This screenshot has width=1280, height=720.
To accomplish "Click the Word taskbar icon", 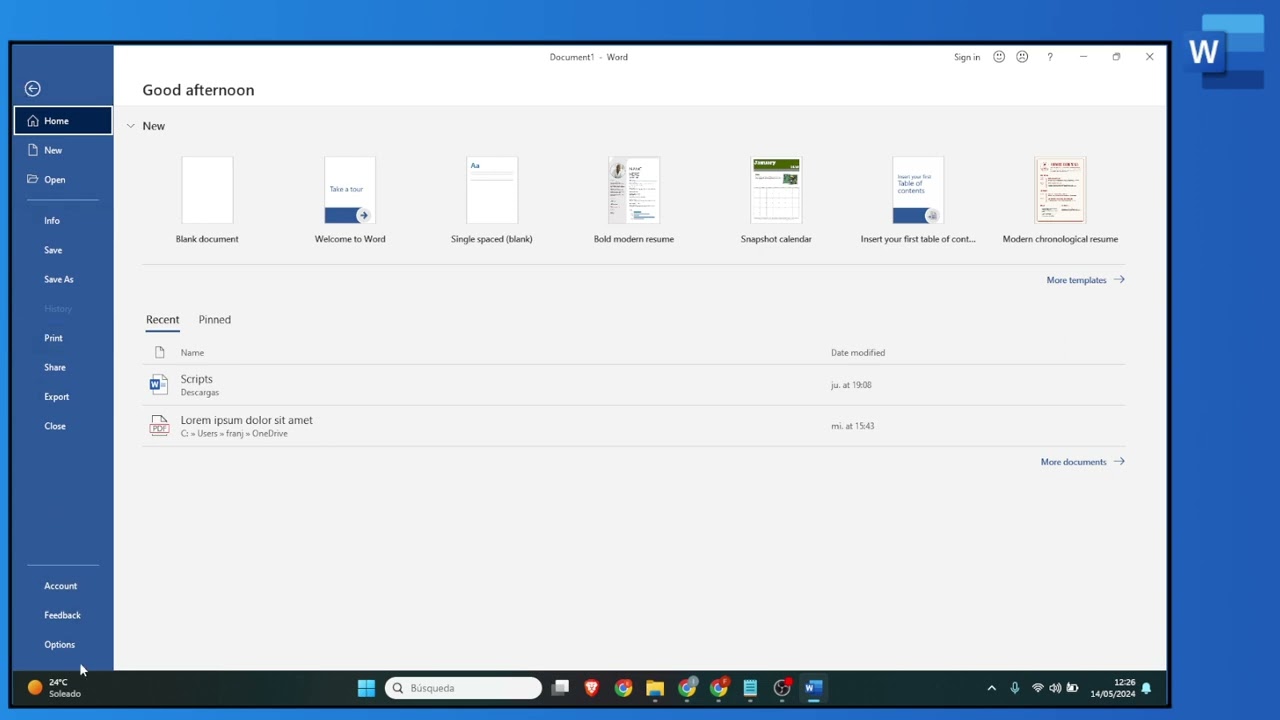I will coord(813,688).
